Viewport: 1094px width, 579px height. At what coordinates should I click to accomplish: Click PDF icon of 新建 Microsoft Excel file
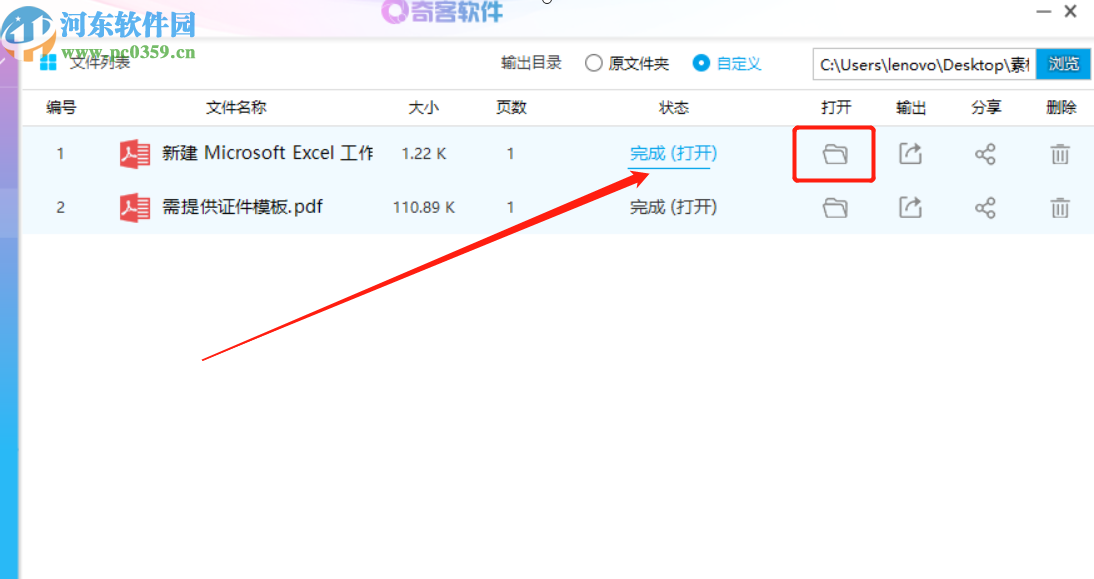[x=135, y=153]
